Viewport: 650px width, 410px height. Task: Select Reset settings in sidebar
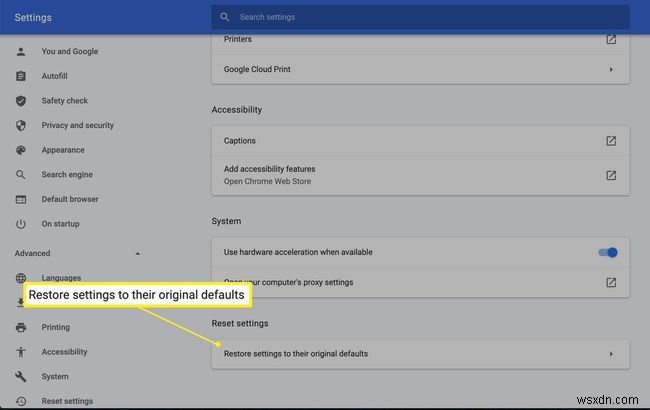coord(67,401)
